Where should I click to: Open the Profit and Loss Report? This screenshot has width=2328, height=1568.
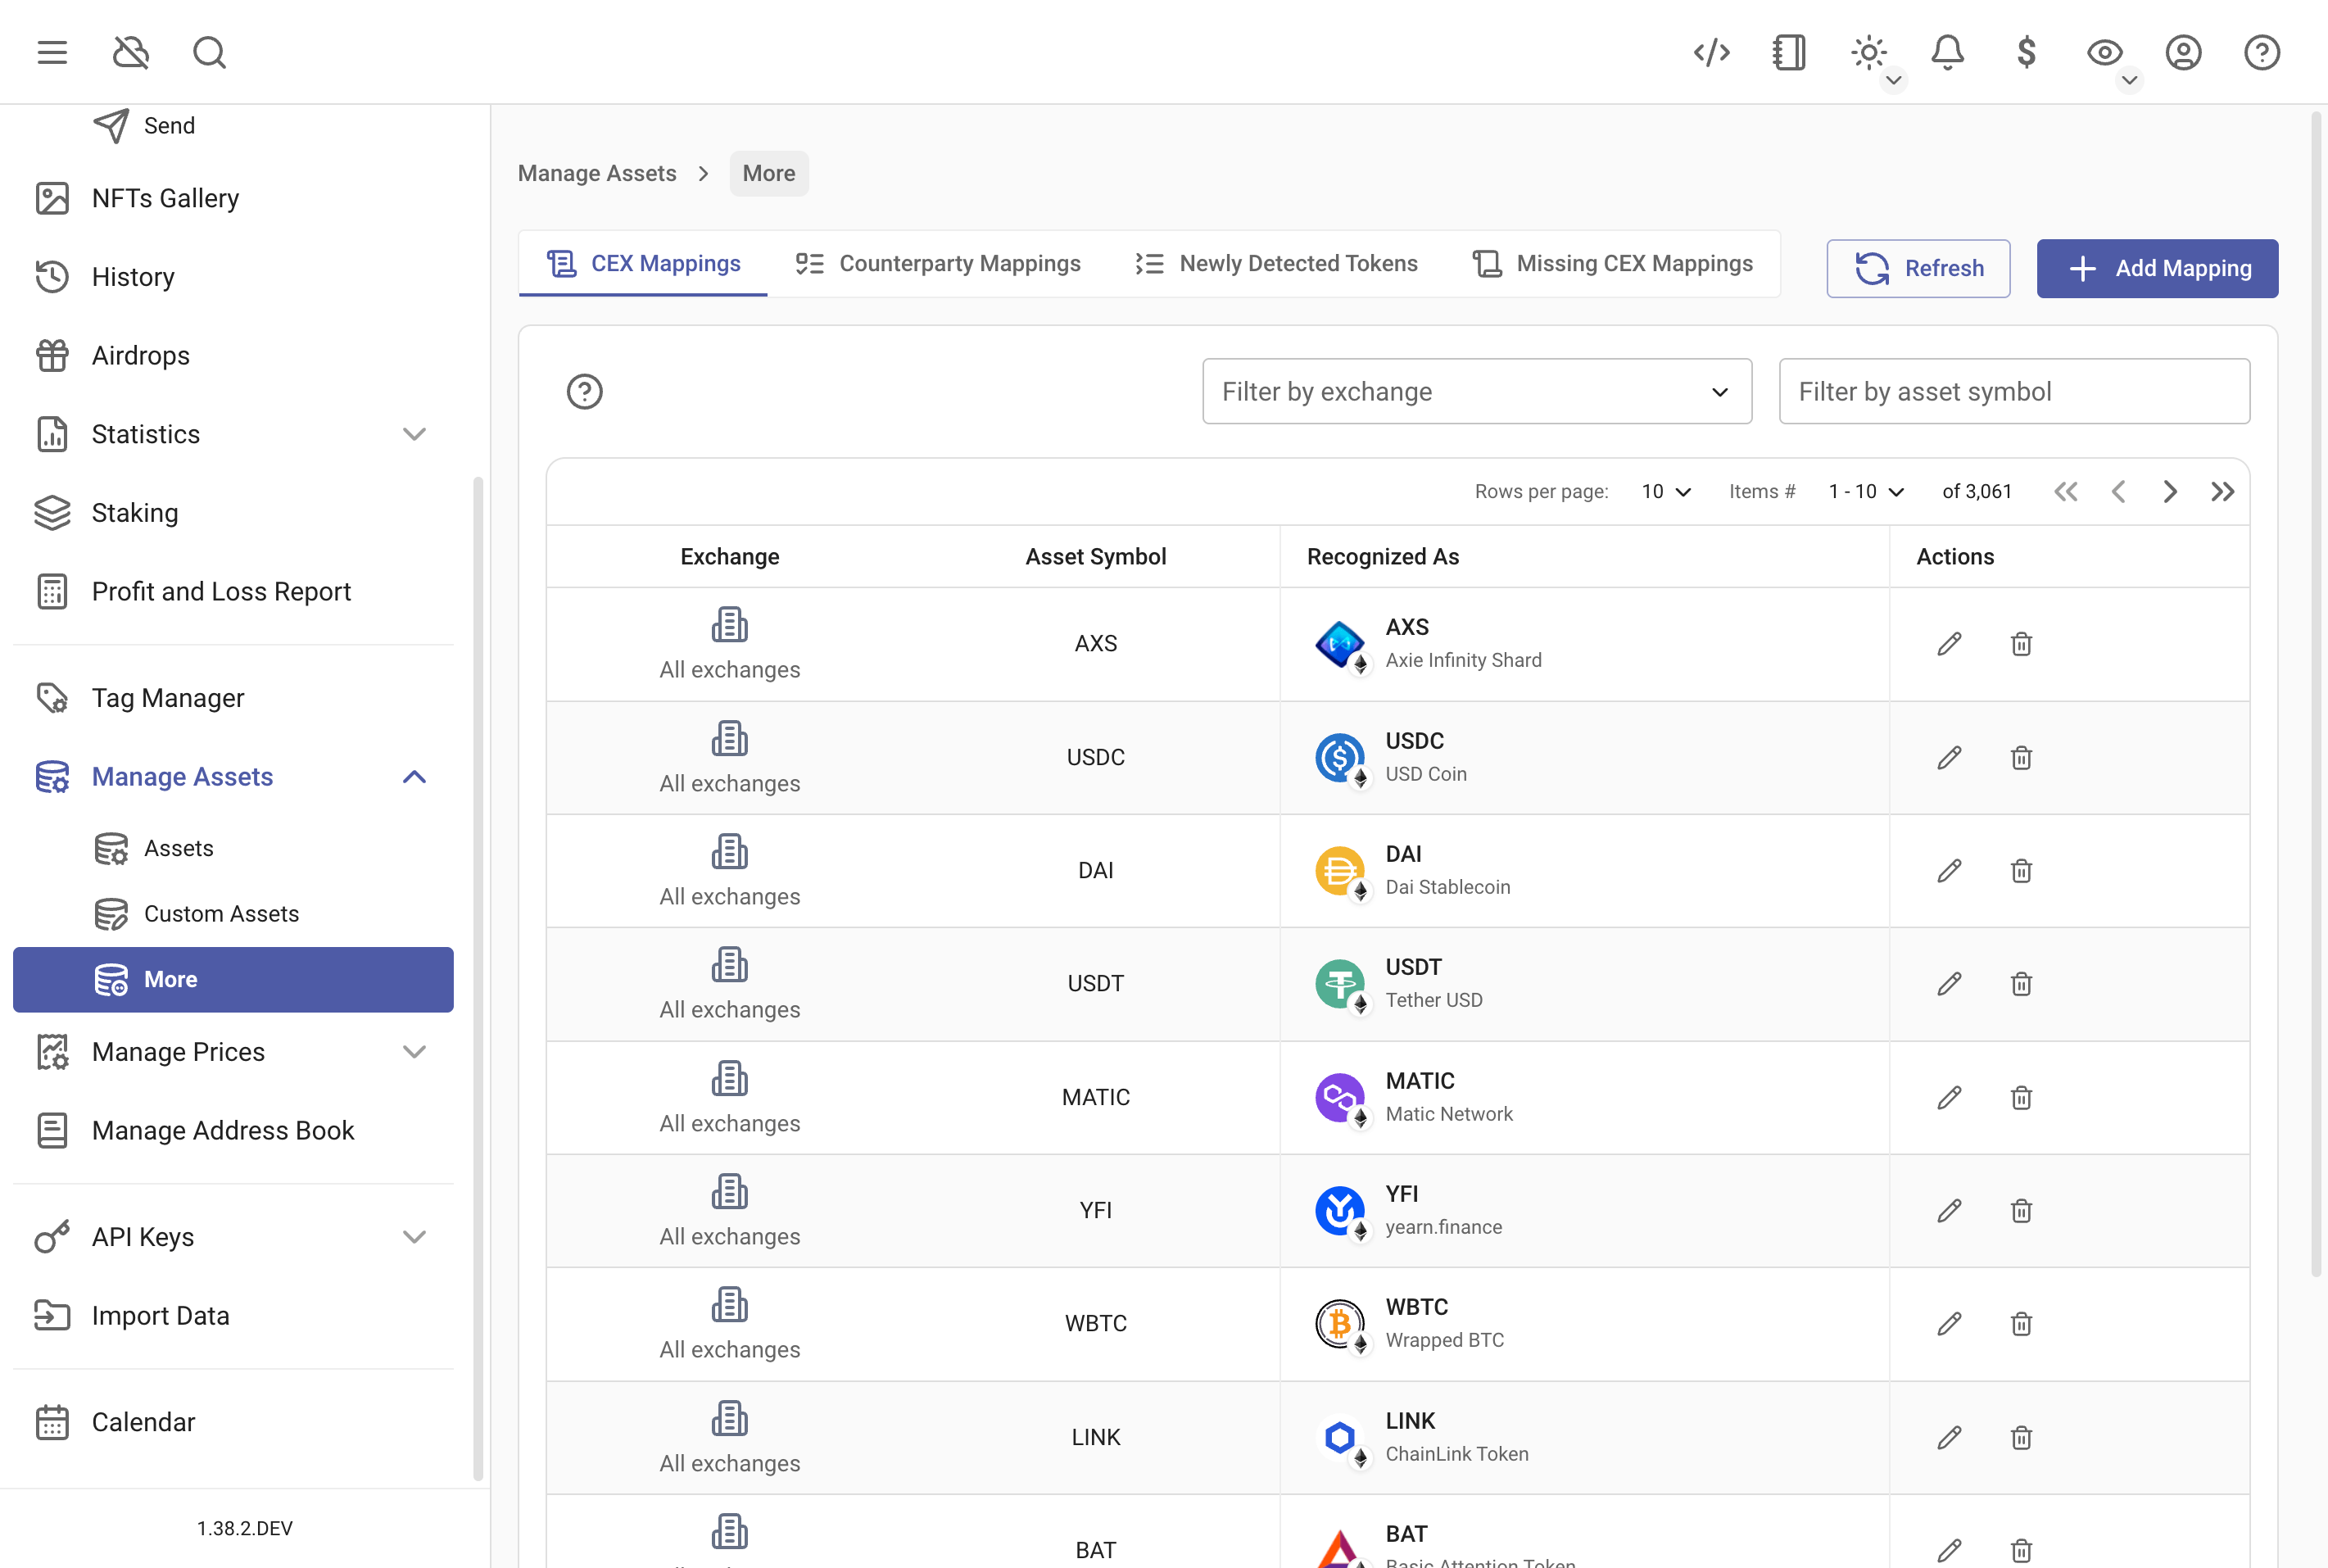coord(233,592)
